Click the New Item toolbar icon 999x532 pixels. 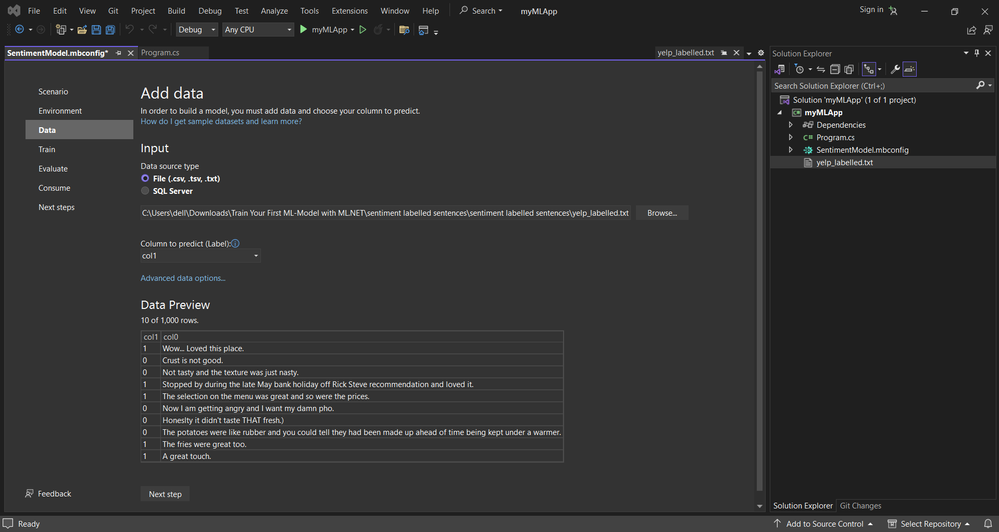pyautogui.click(x=61, y=29)
